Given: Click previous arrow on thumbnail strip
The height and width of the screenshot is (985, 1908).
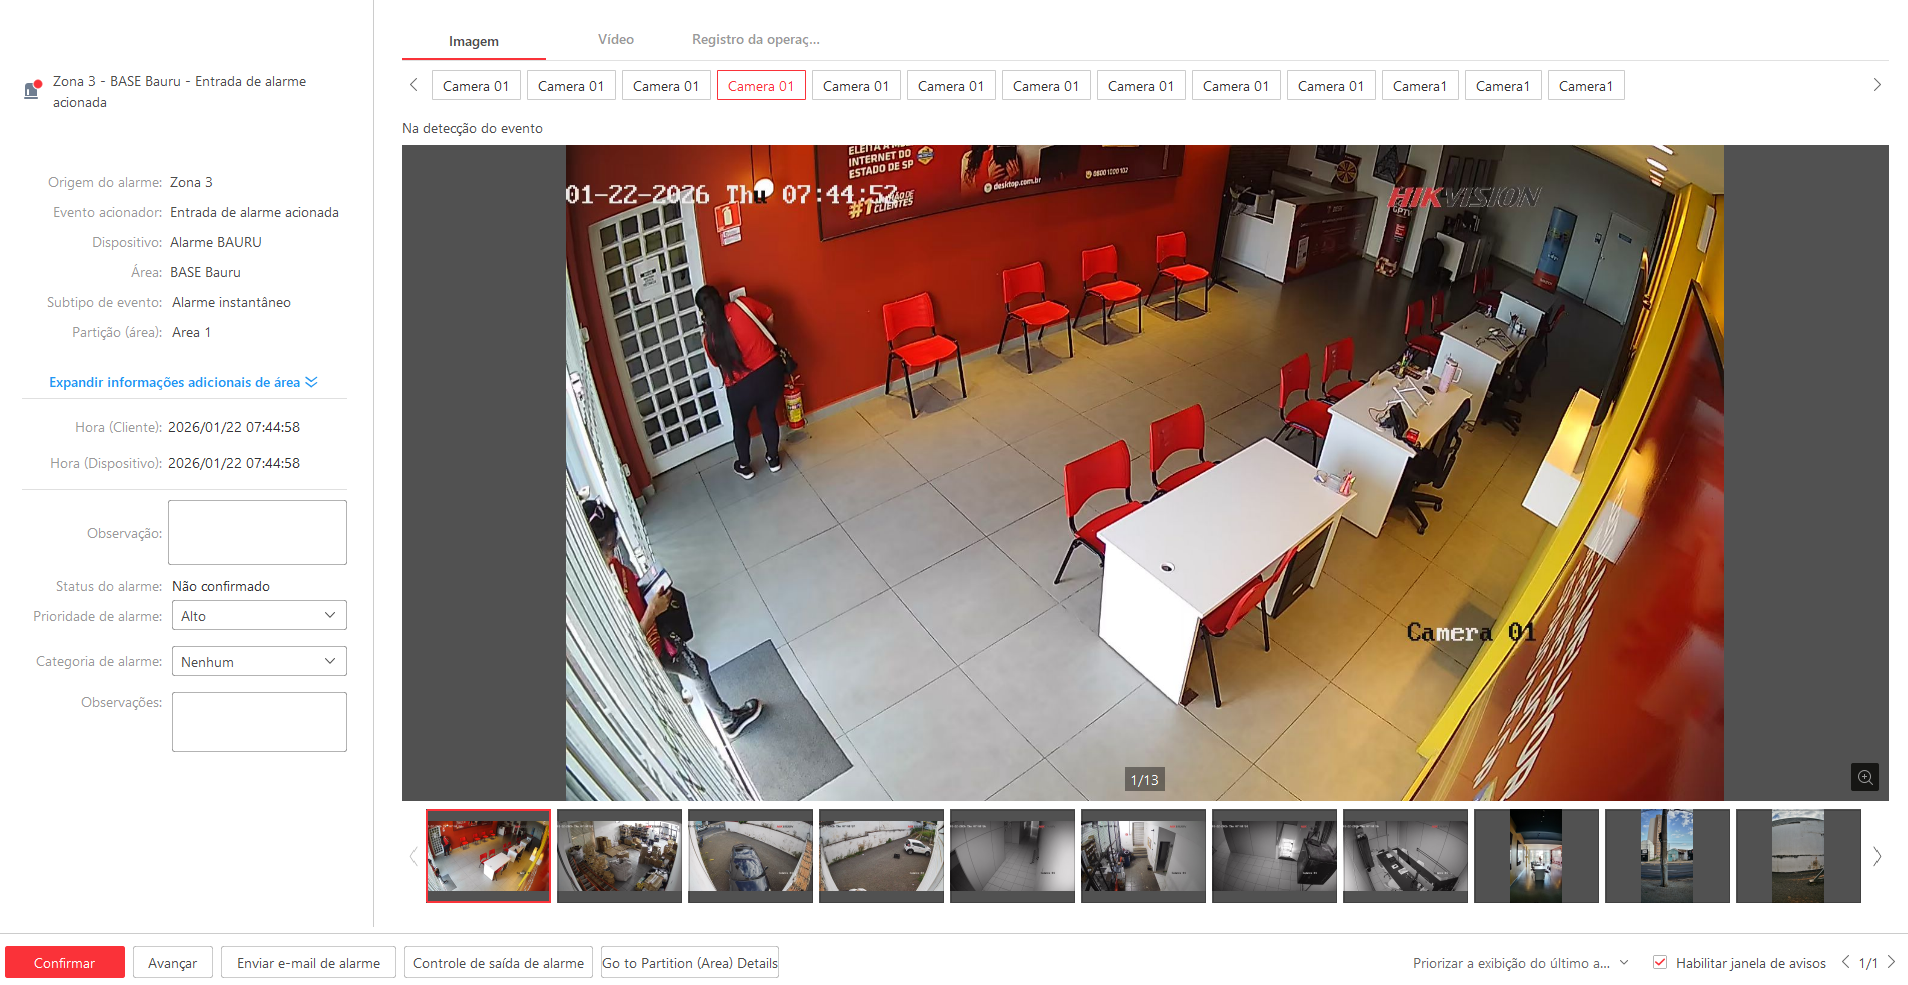Looking at the screenshot, I should (413, 856).
